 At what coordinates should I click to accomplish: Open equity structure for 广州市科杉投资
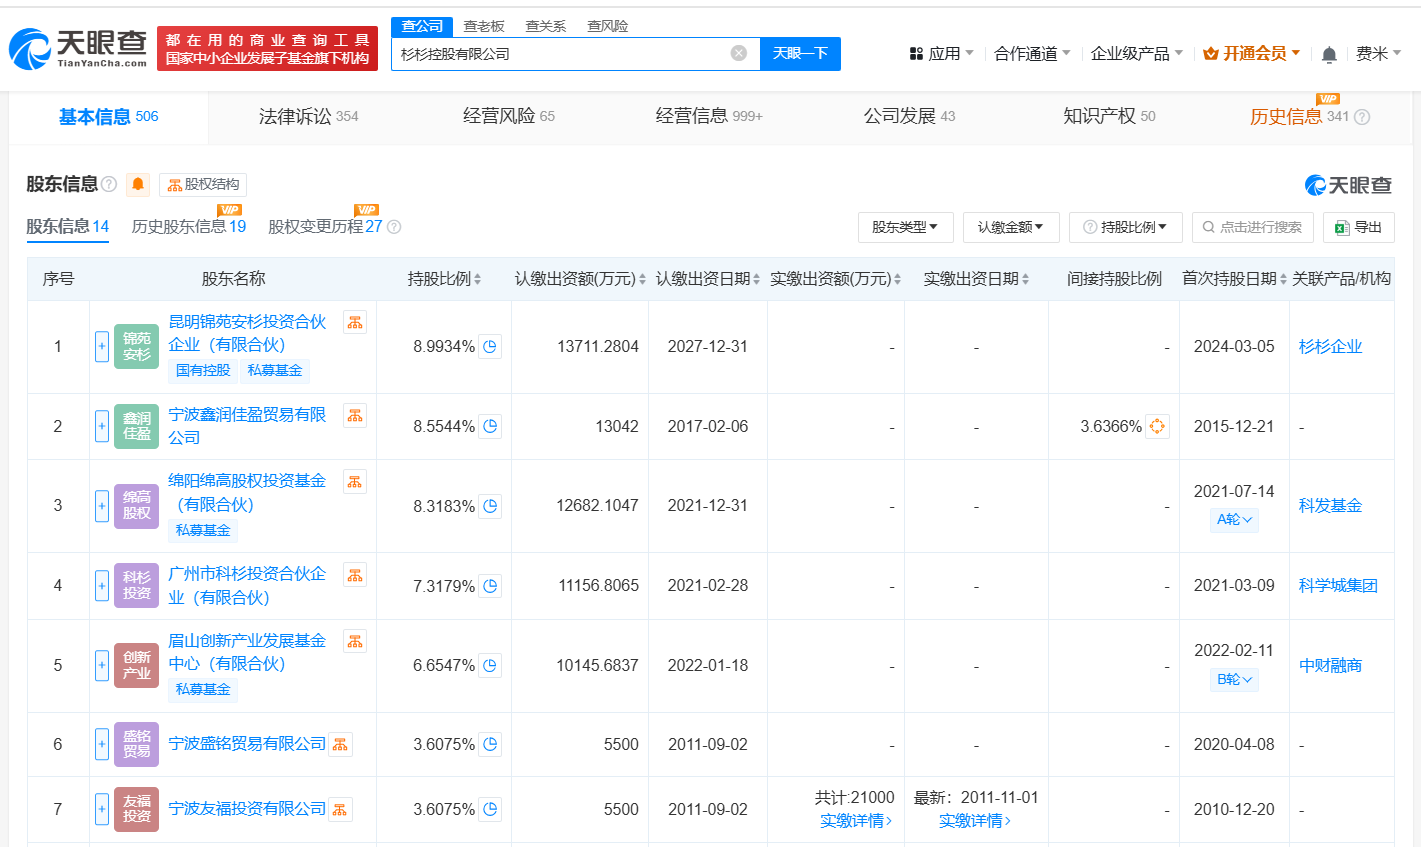[x=355, y=574]
